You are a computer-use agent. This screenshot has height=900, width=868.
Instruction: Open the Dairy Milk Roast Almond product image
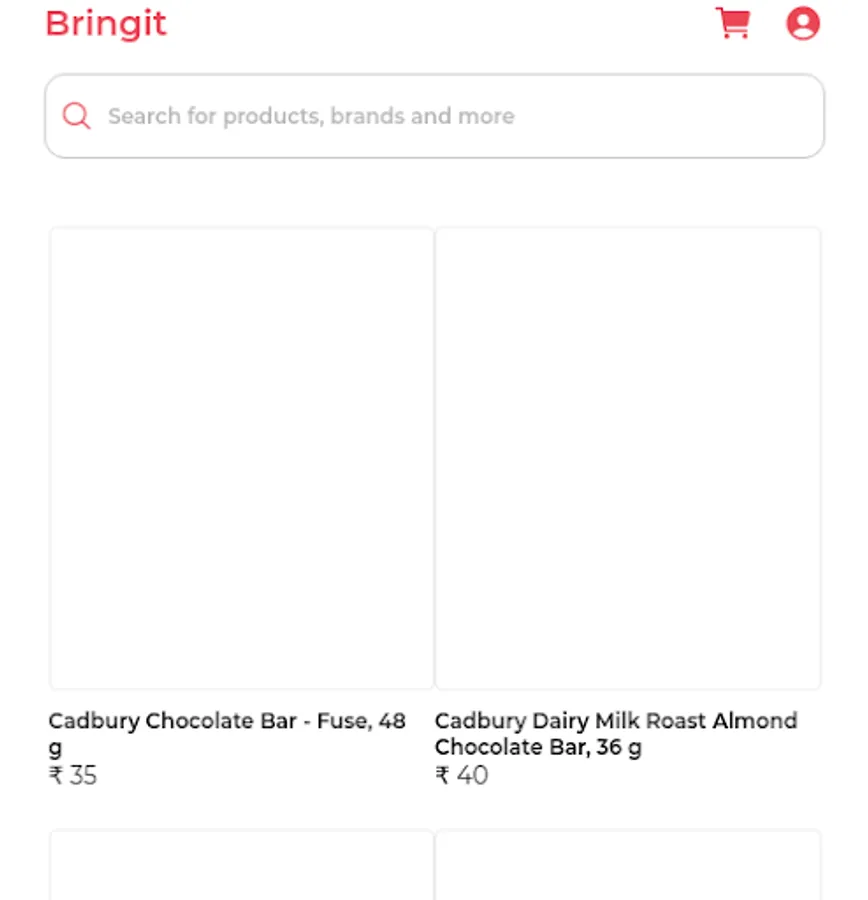tap(628, 458)
